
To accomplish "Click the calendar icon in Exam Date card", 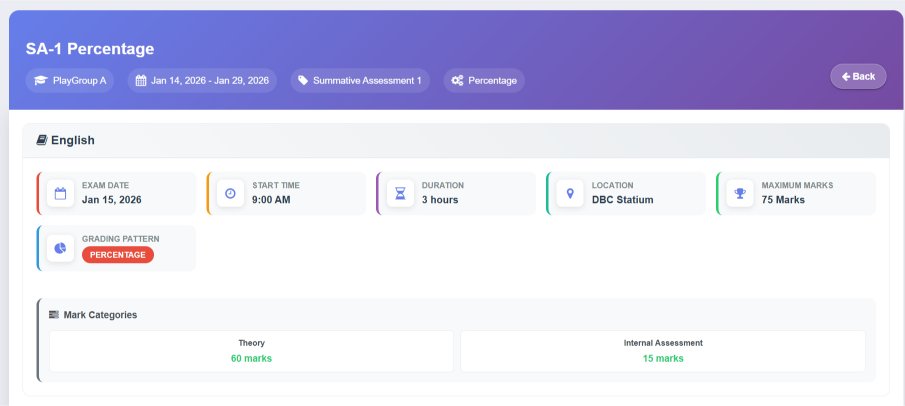I will (60, 193).
